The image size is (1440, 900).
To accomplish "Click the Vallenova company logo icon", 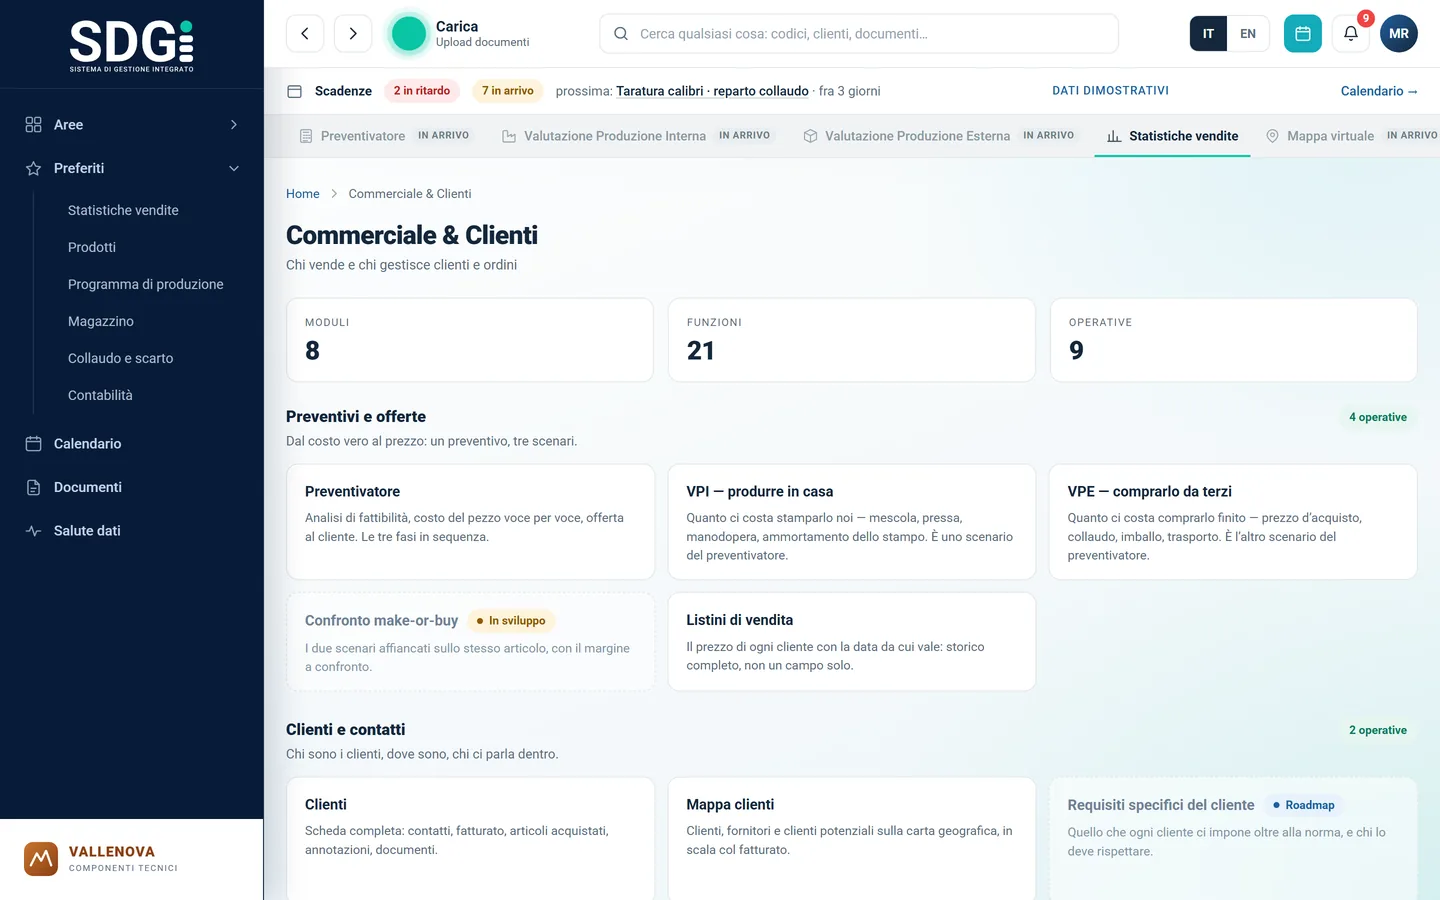I will point(41,859).
